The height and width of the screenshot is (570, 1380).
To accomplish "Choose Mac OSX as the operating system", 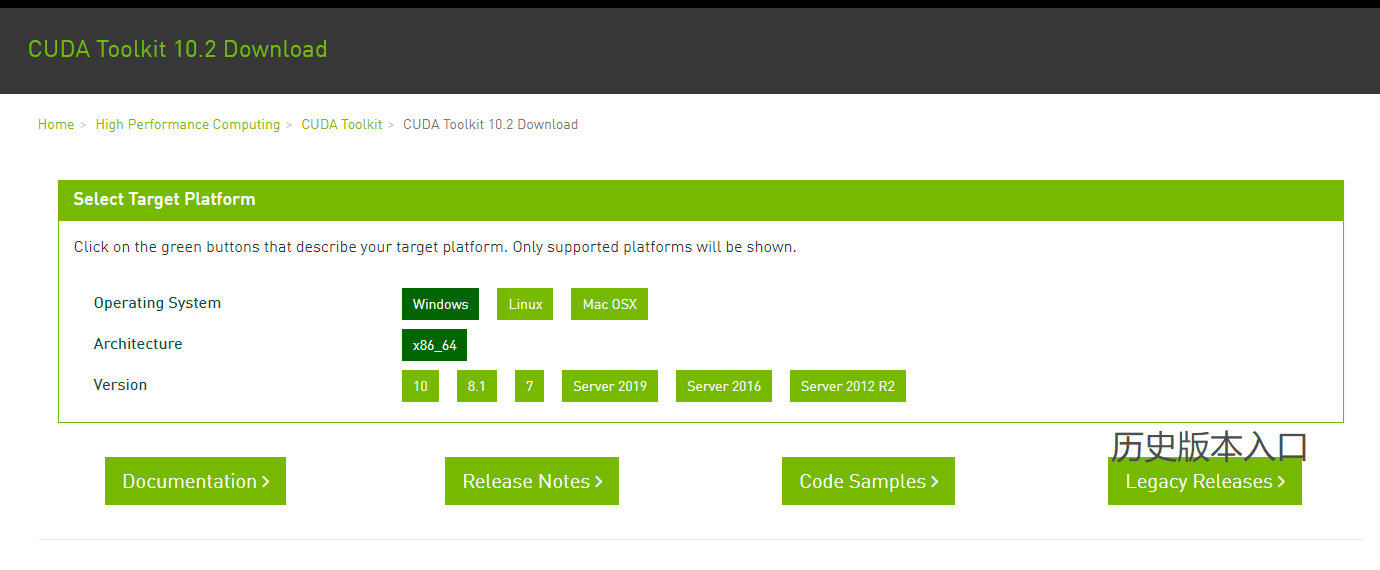I will click(x=609, y=304).
